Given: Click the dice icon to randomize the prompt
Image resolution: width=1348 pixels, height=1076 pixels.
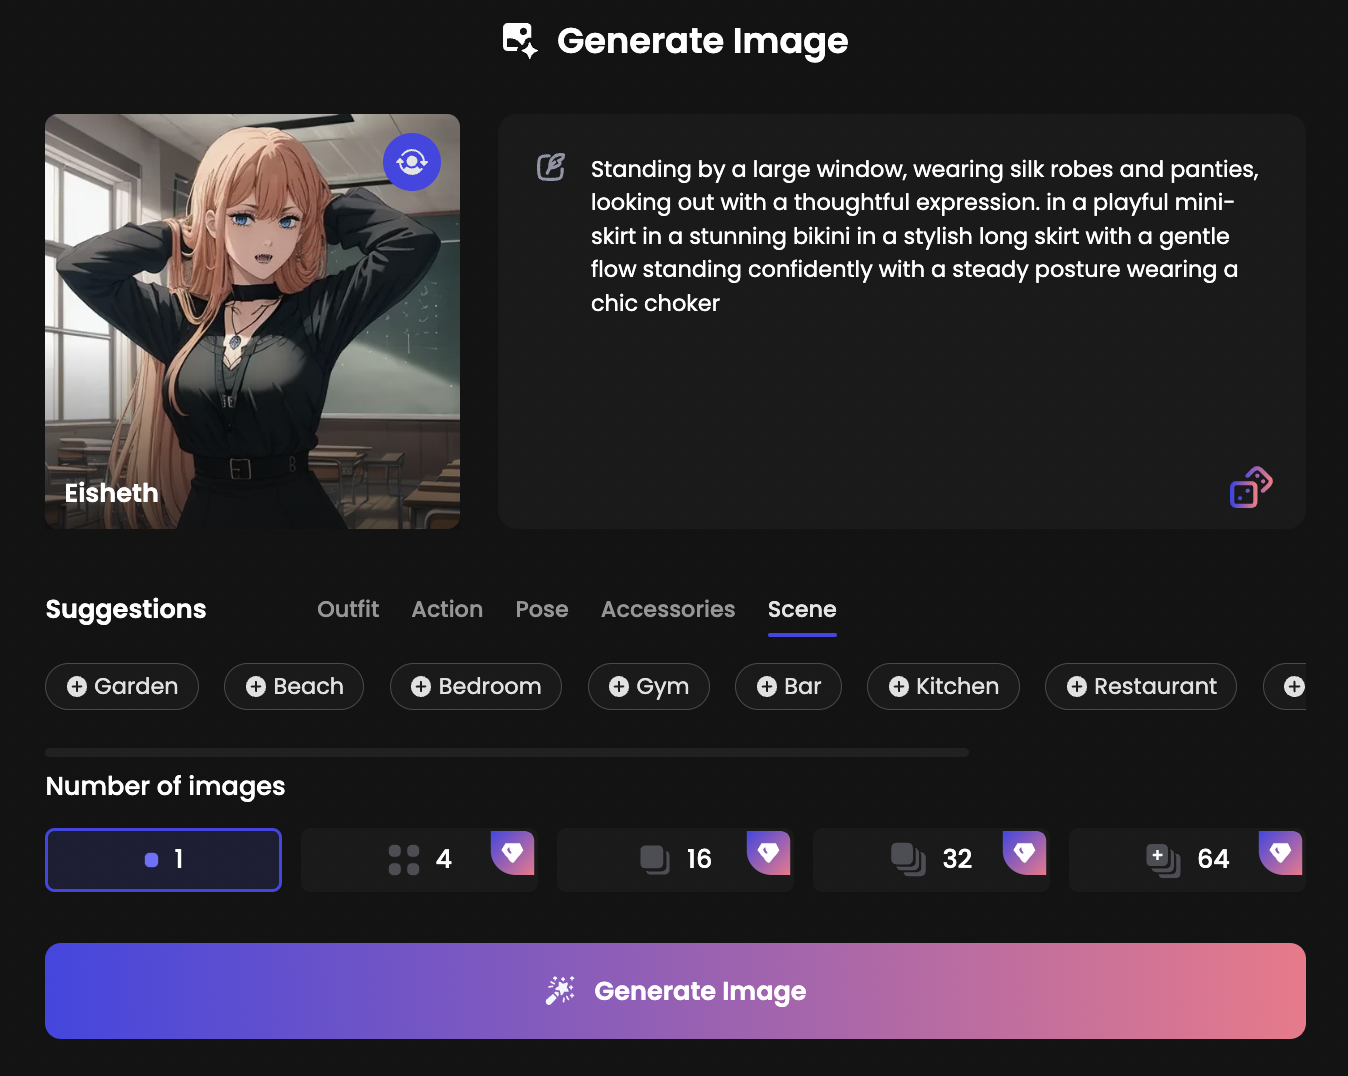Looking at the screenshot, I should (x=1249, y=487).
